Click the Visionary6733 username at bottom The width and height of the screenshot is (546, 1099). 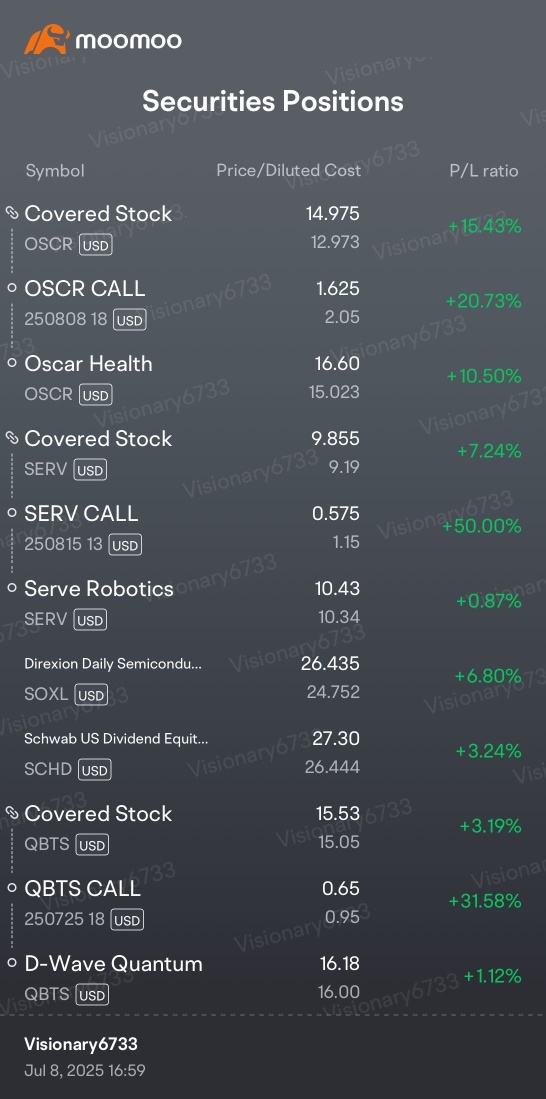[x=81, y=1044]
